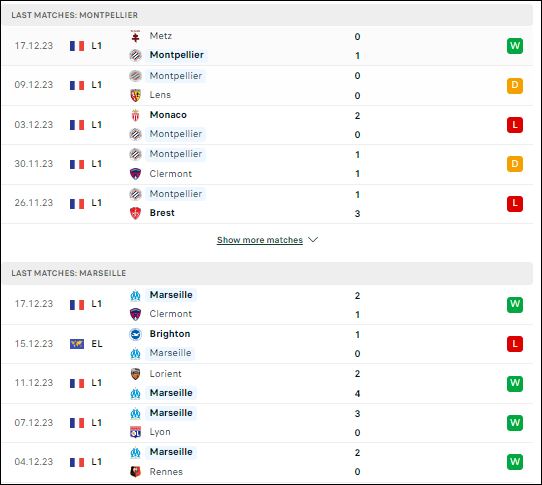Click the Lyon club crest icon
The width and height of the screenshot is (542, 485).
136,432
